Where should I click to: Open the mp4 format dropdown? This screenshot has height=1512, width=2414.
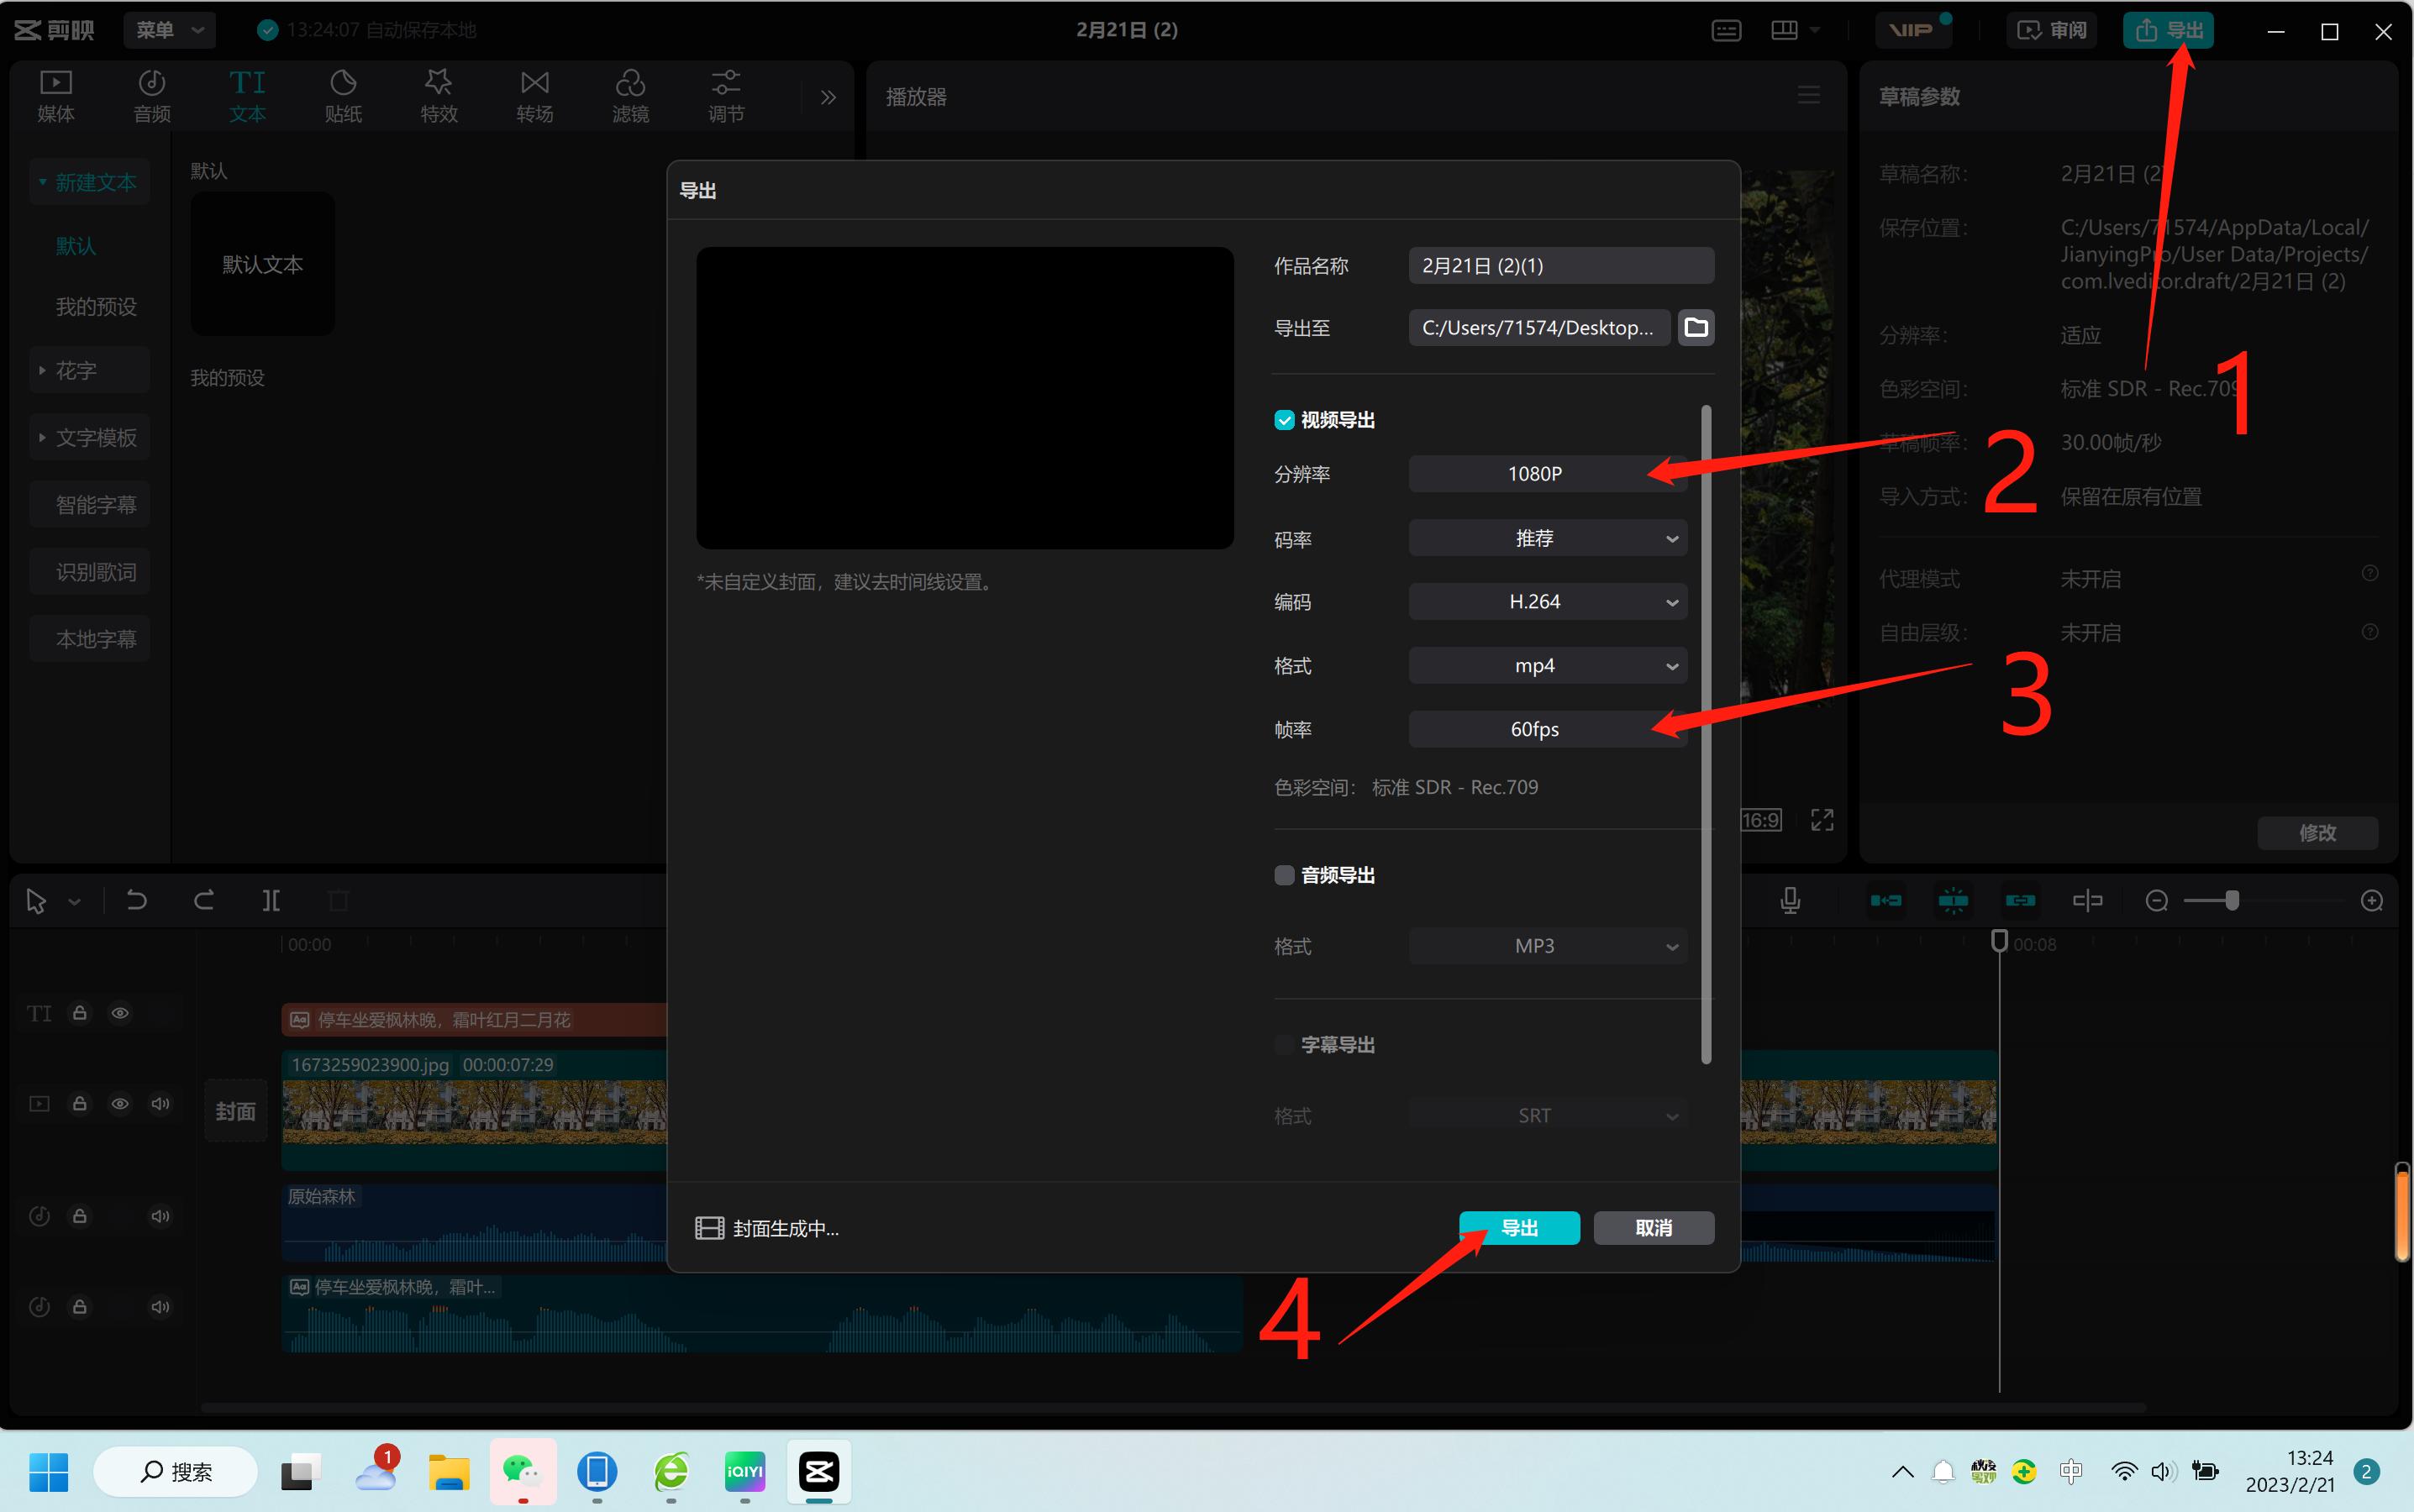point(1547,666)
